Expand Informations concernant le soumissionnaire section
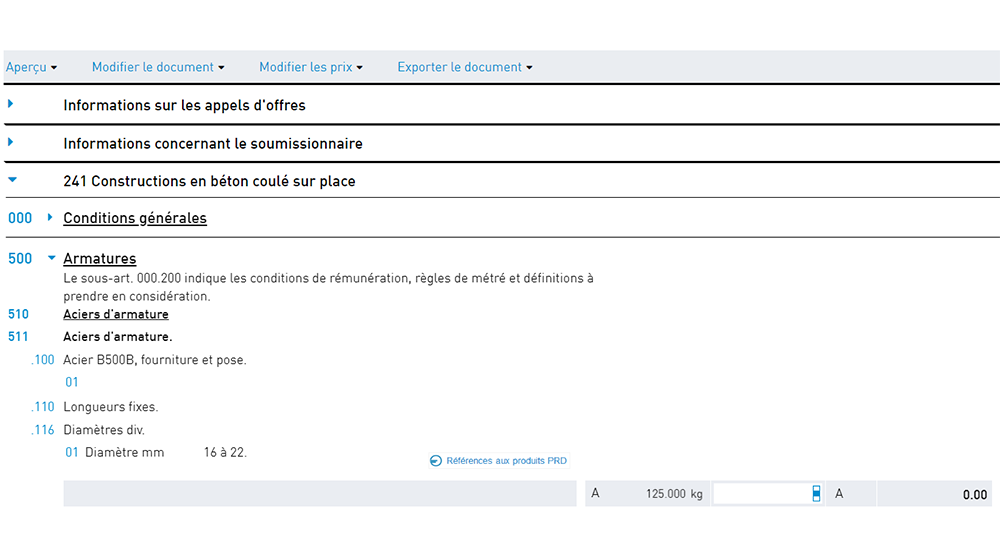1000x558 pixels. [10, 142]
